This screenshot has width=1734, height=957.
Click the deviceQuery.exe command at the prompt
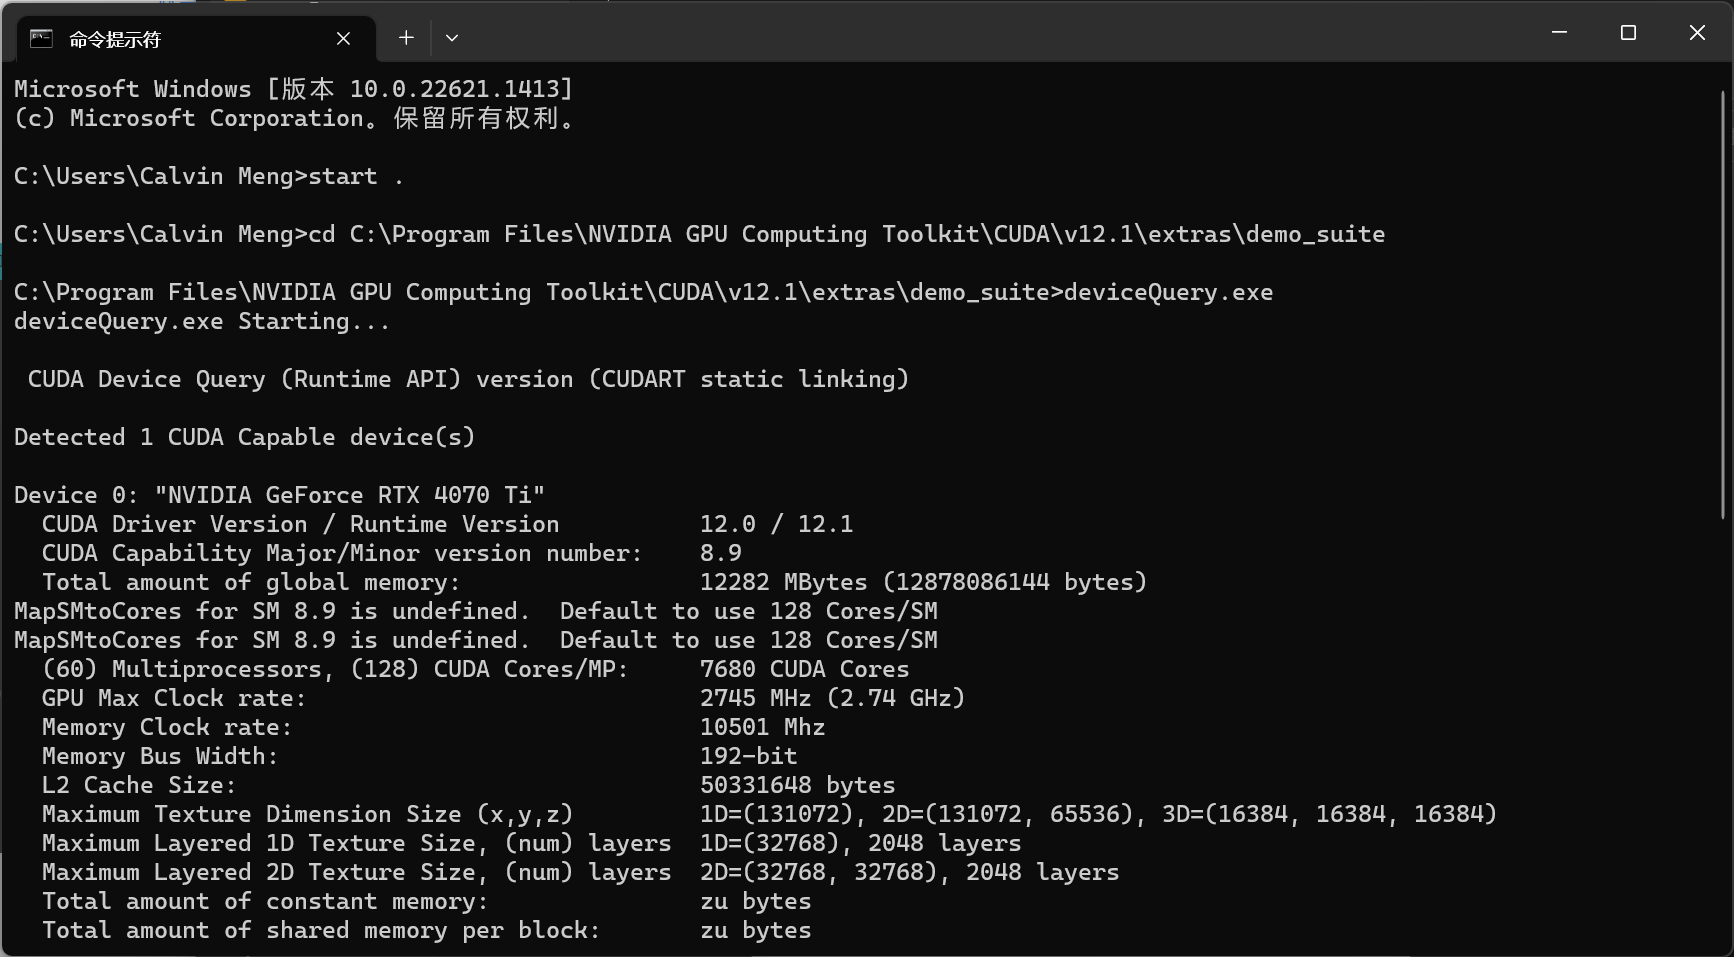click(1168, 292)
